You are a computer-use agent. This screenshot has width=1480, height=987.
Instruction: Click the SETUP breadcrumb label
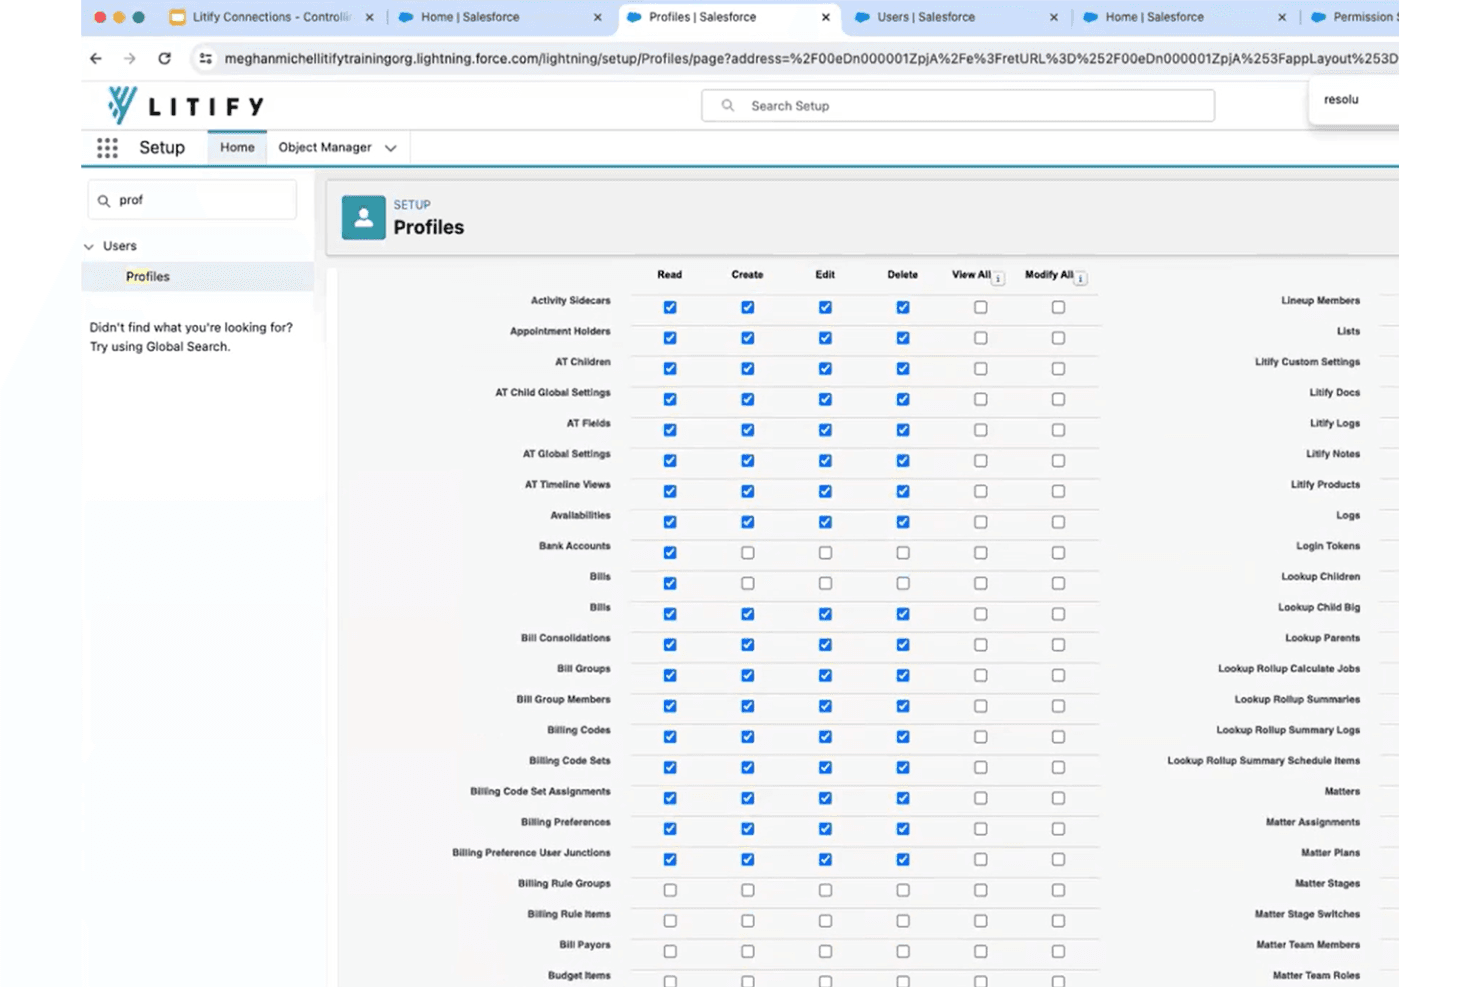[x=412, y=205]
